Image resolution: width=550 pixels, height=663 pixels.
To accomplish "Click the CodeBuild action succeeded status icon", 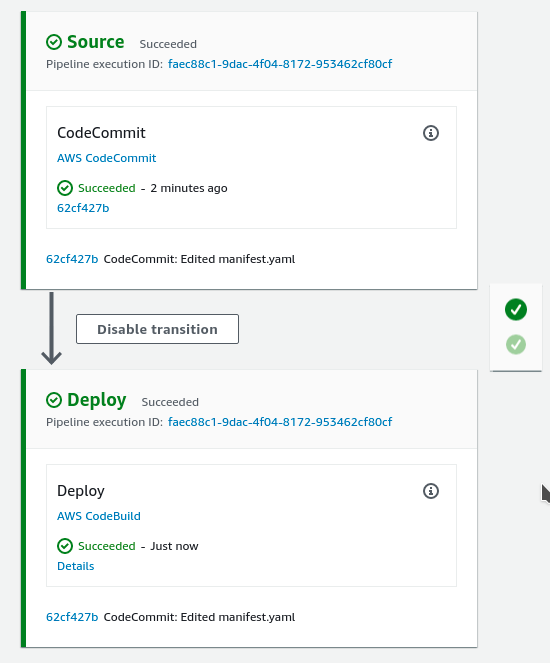I will point(65,546).
